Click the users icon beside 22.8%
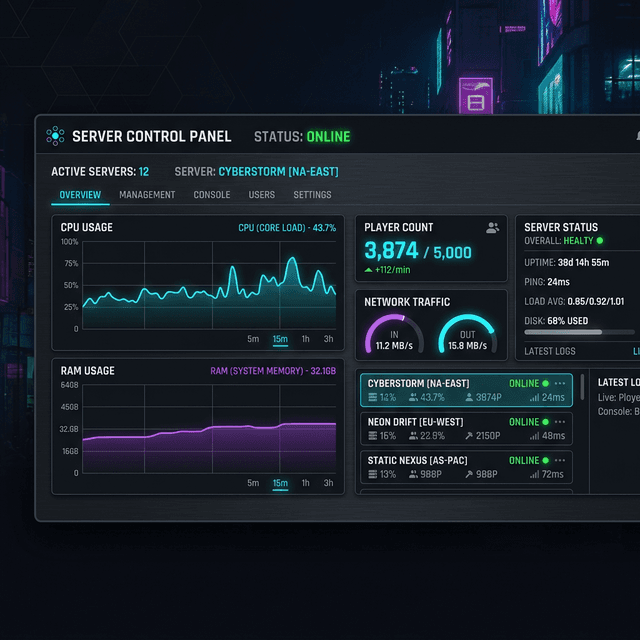640x640 pixels. (x=413, y=436)
